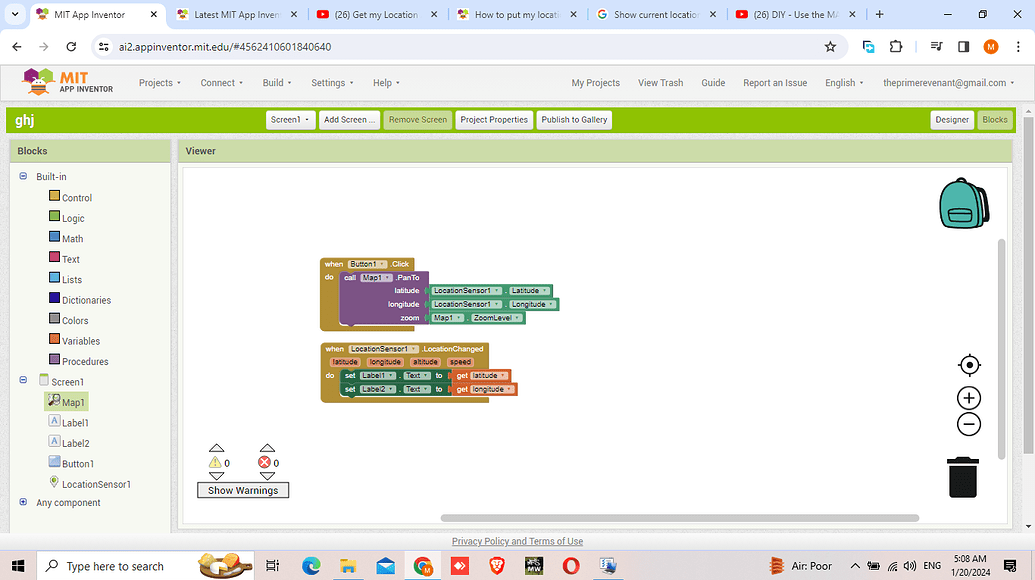Open the Help menu

click(x=383, y=82)
